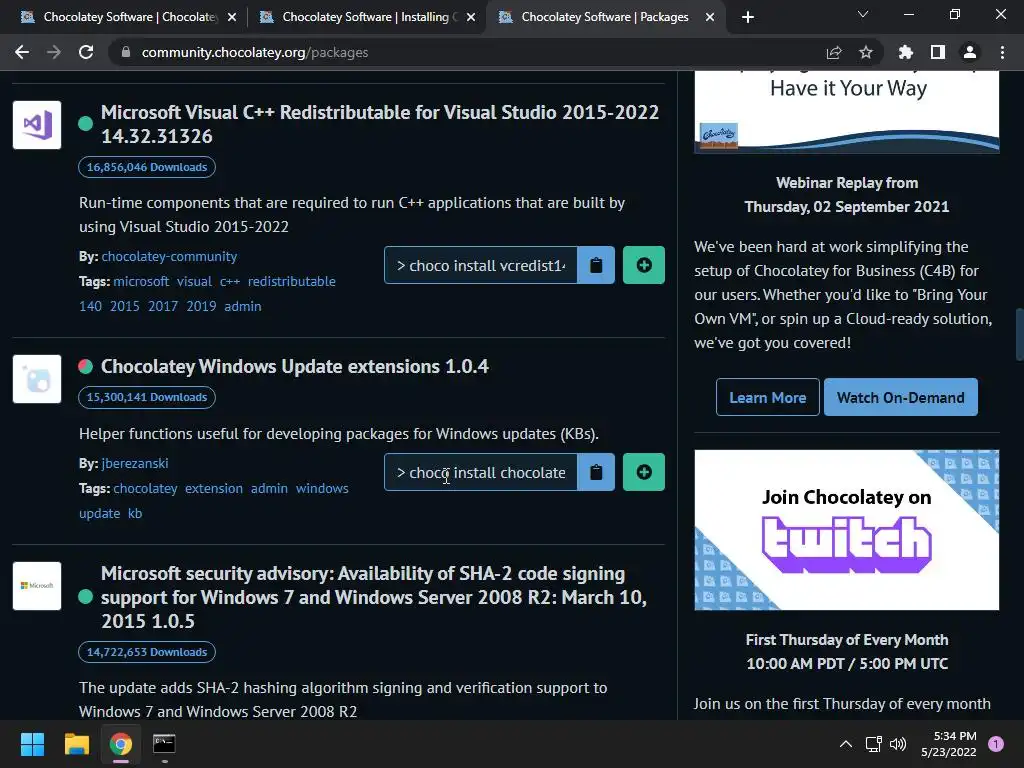Click the page vertical scrollbar thumb
The width and height of the screenshot is (1024, 768).
pos(1019,334)
